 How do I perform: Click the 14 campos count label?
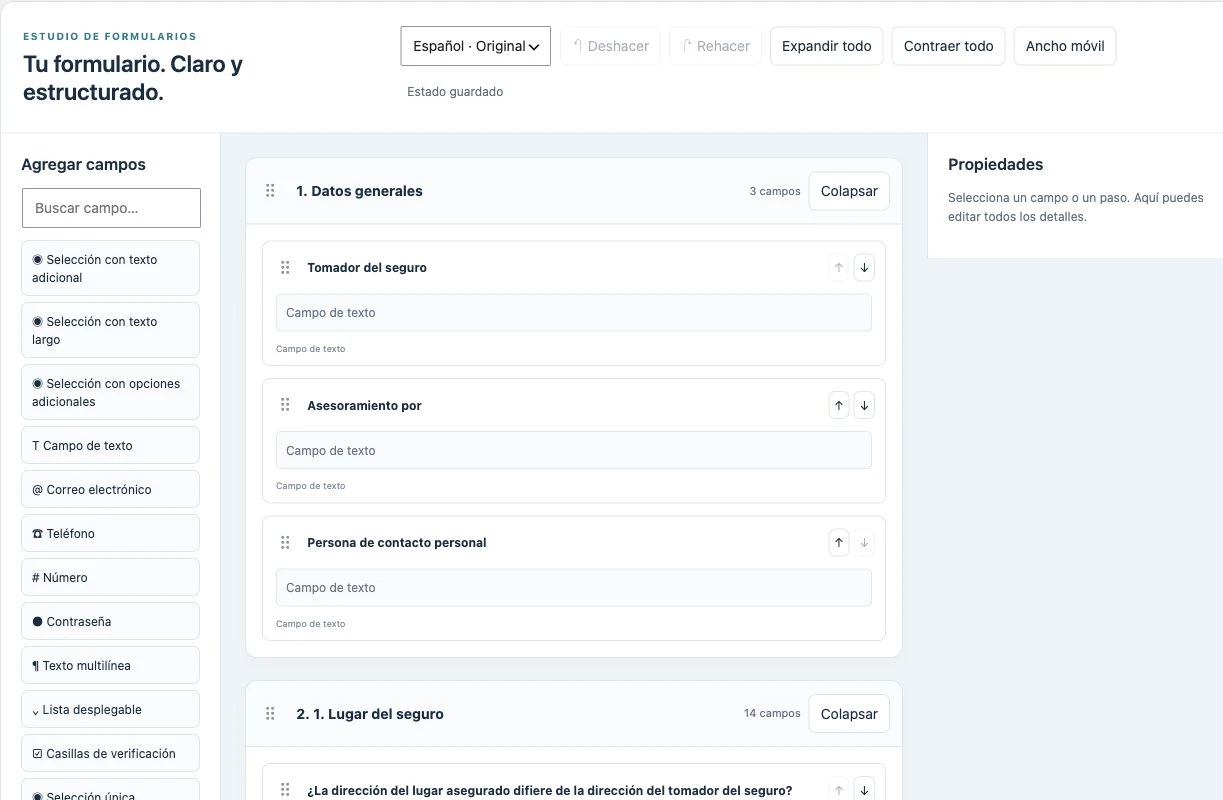coord(772,714)
